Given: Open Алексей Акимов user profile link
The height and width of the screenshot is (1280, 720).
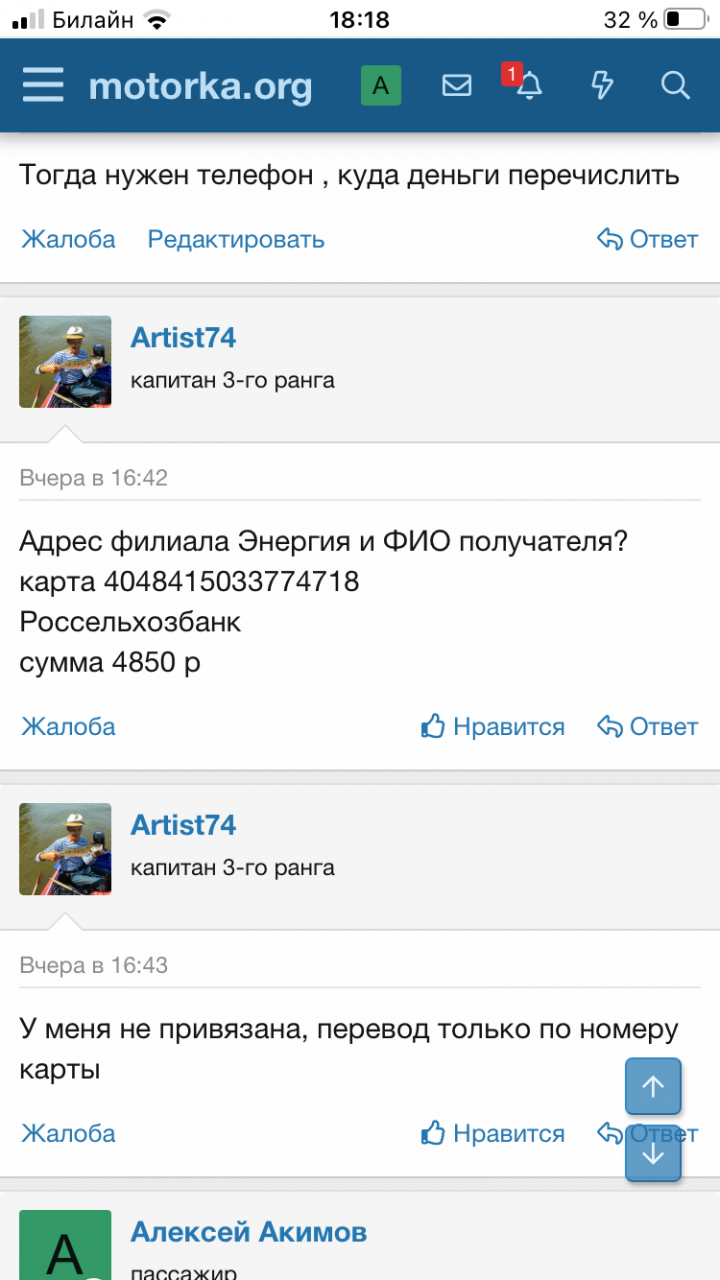Looking at the screenshot, I should point(248,1233).
